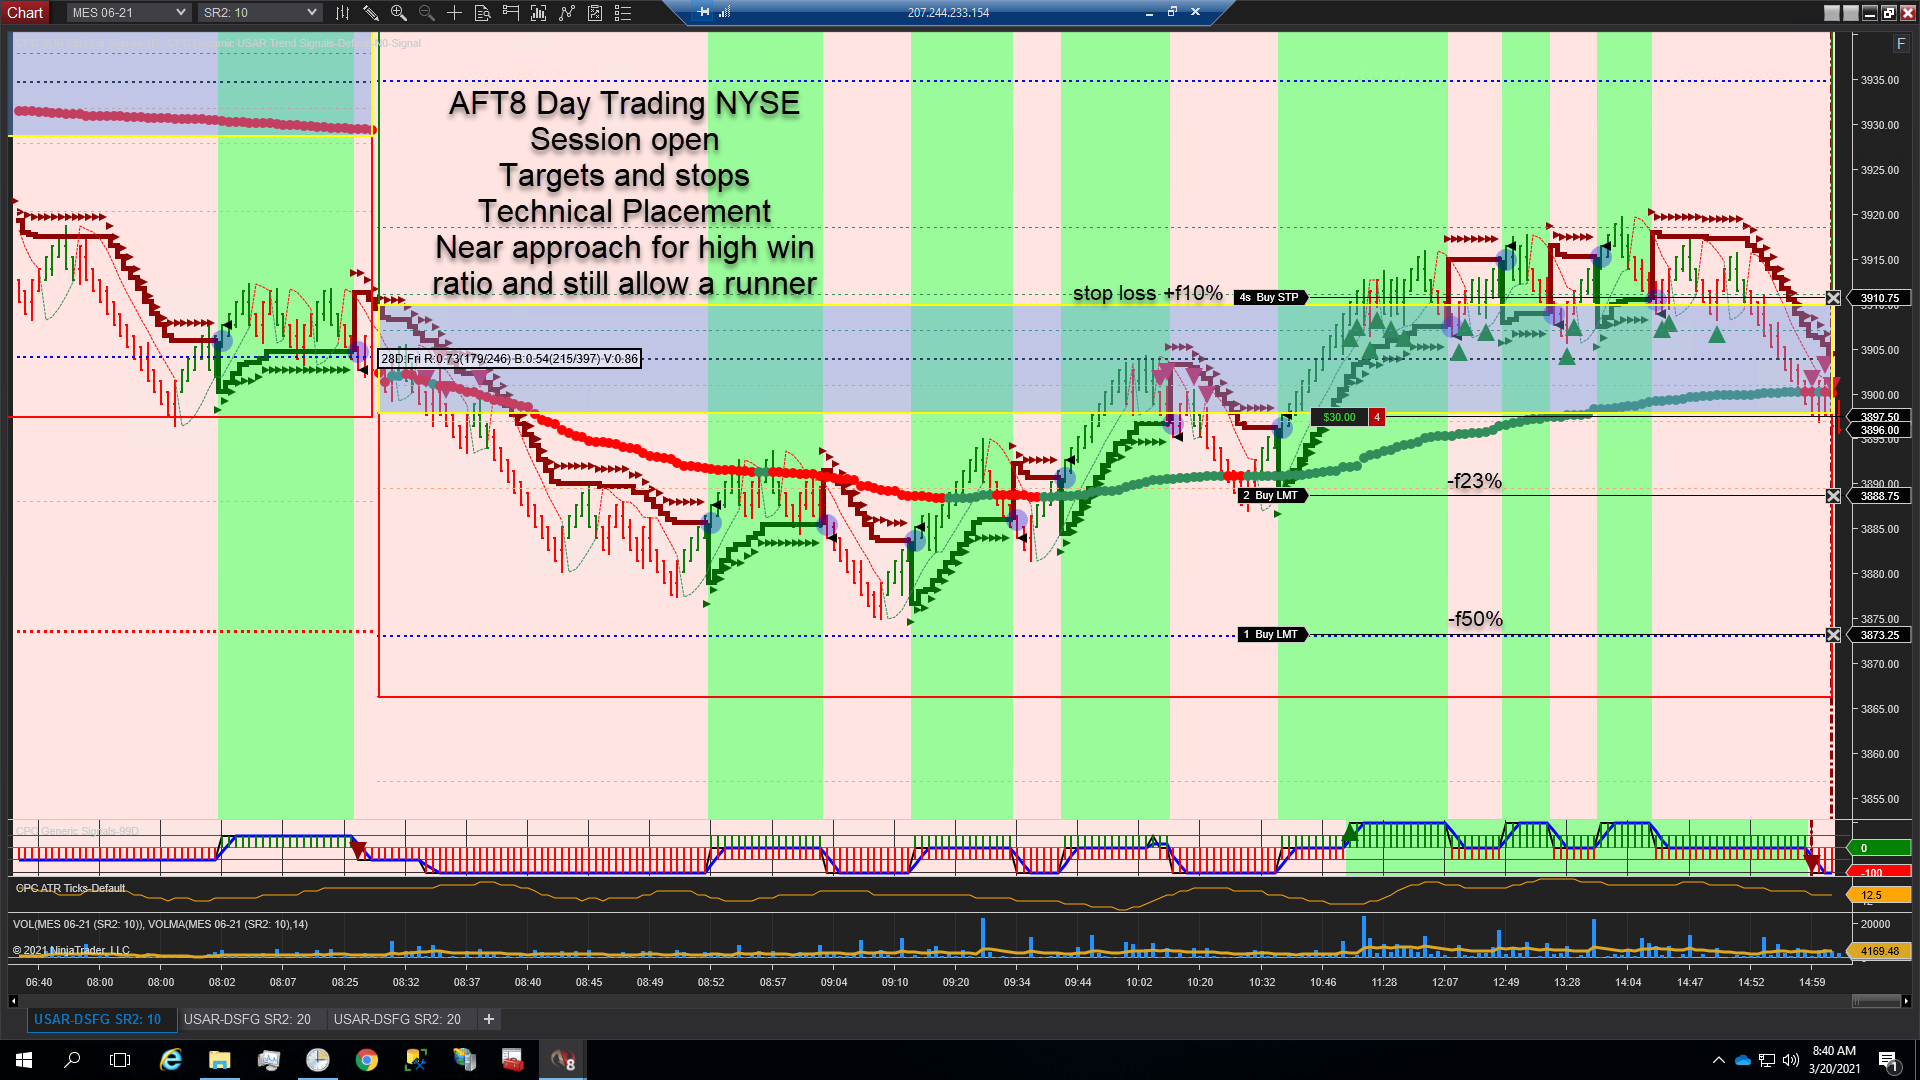Open the chart properties list icon
This screenshot has width=1920, height=1080.
[x=623, y=13]
